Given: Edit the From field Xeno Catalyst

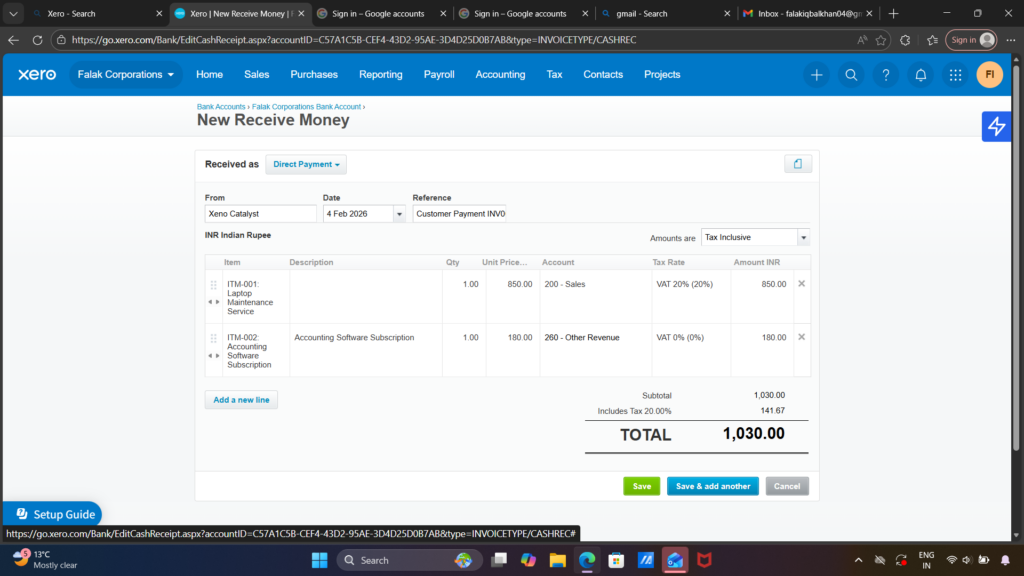Looking at the screenshot, I should pos(261,214).
